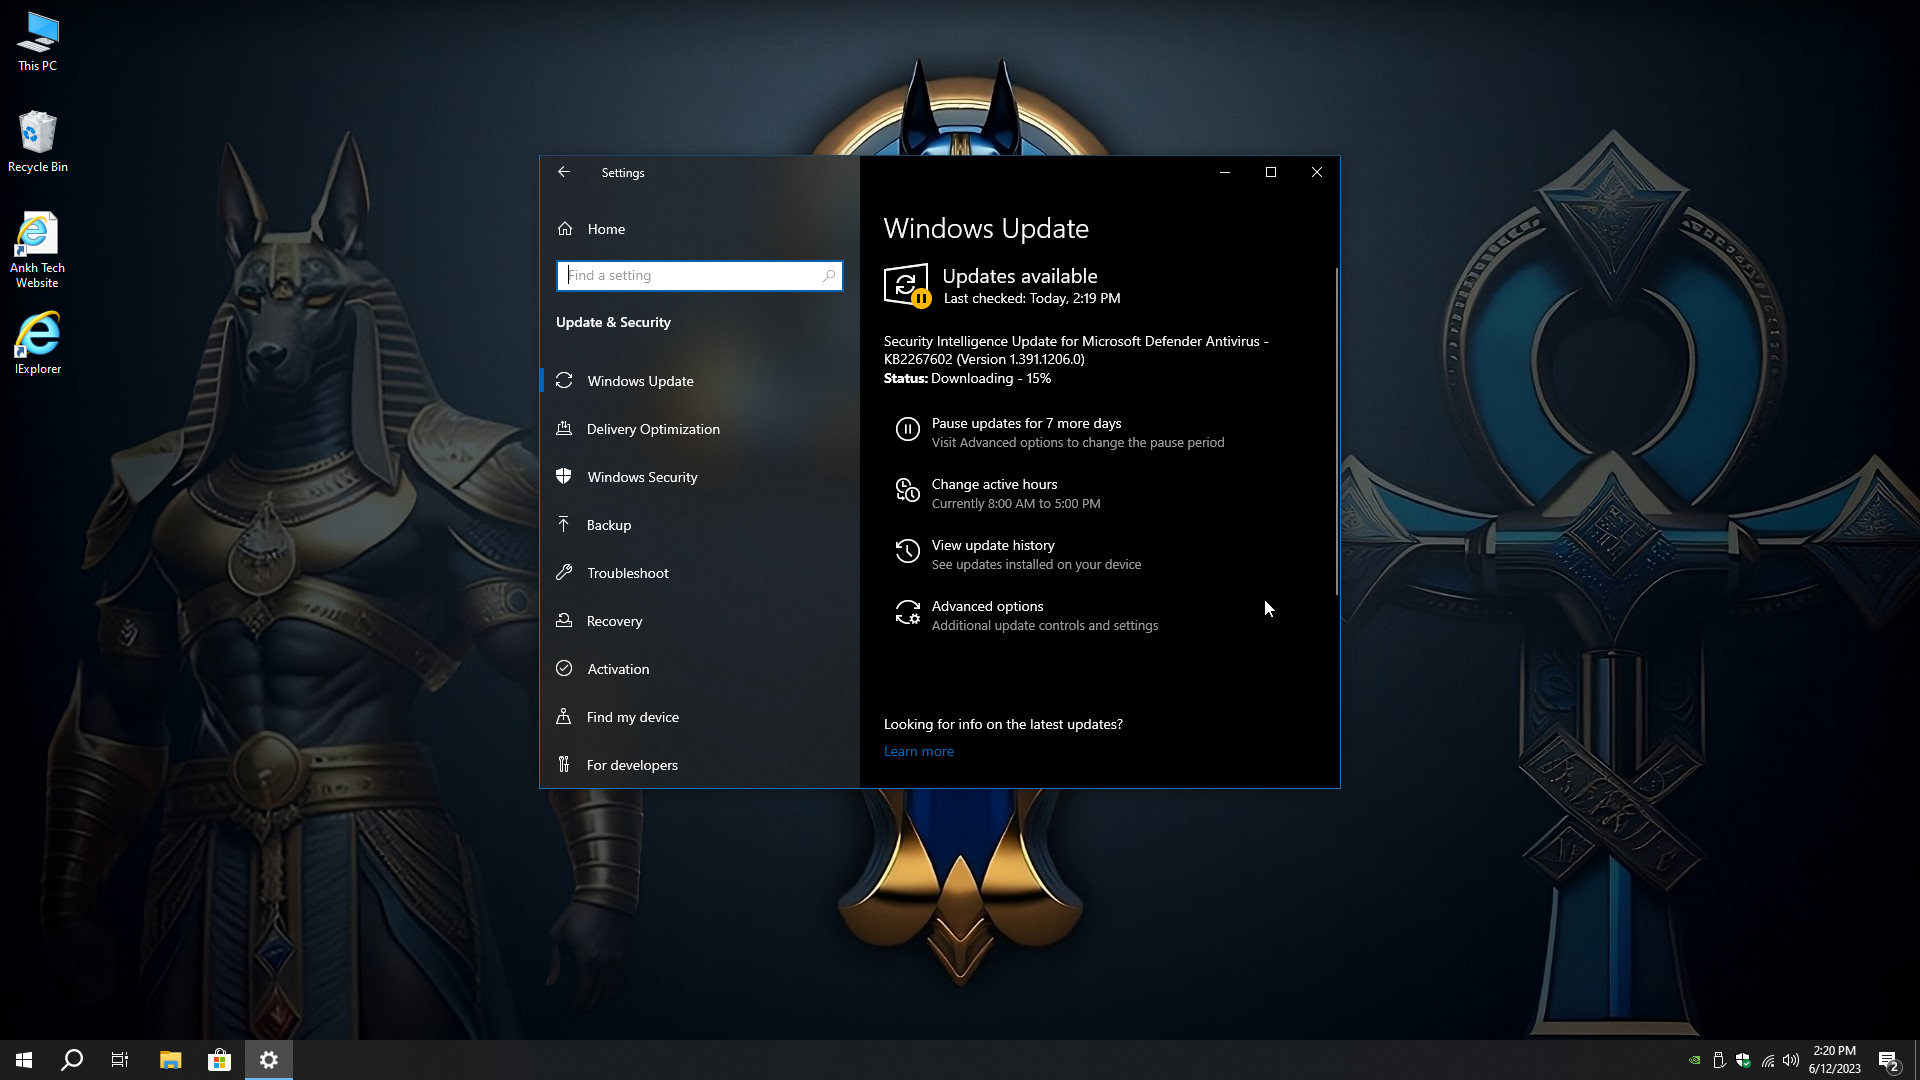Open Microsoft Store from taskbar
The height and width of the screenshot is (1080, 1920).
(x=219, y=1060)
